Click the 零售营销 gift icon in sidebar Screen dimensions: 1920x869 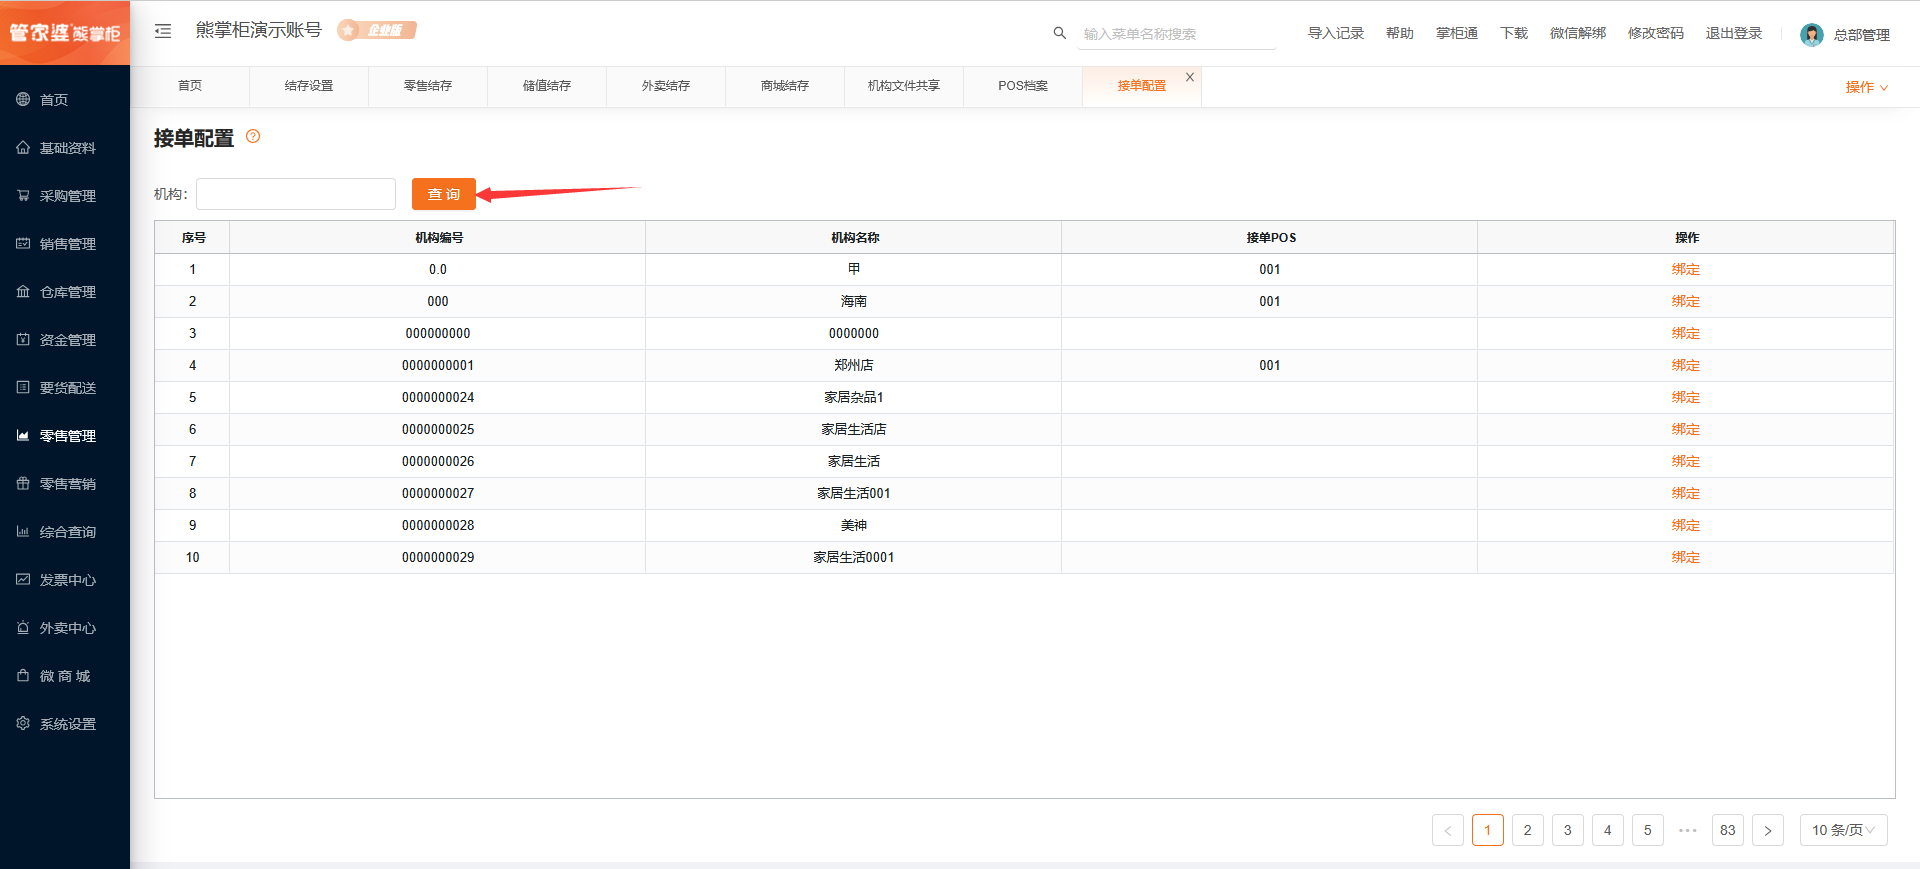(x=23, y=483)
